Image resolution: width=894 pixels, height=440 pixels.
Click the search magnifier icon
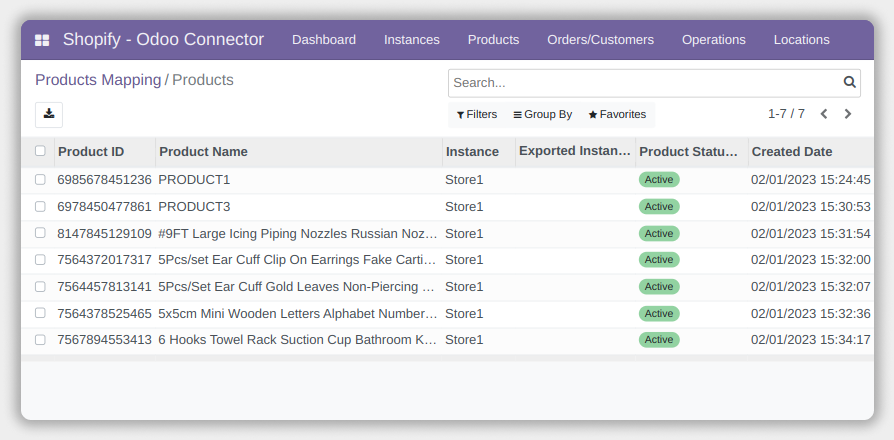point(850,83)
